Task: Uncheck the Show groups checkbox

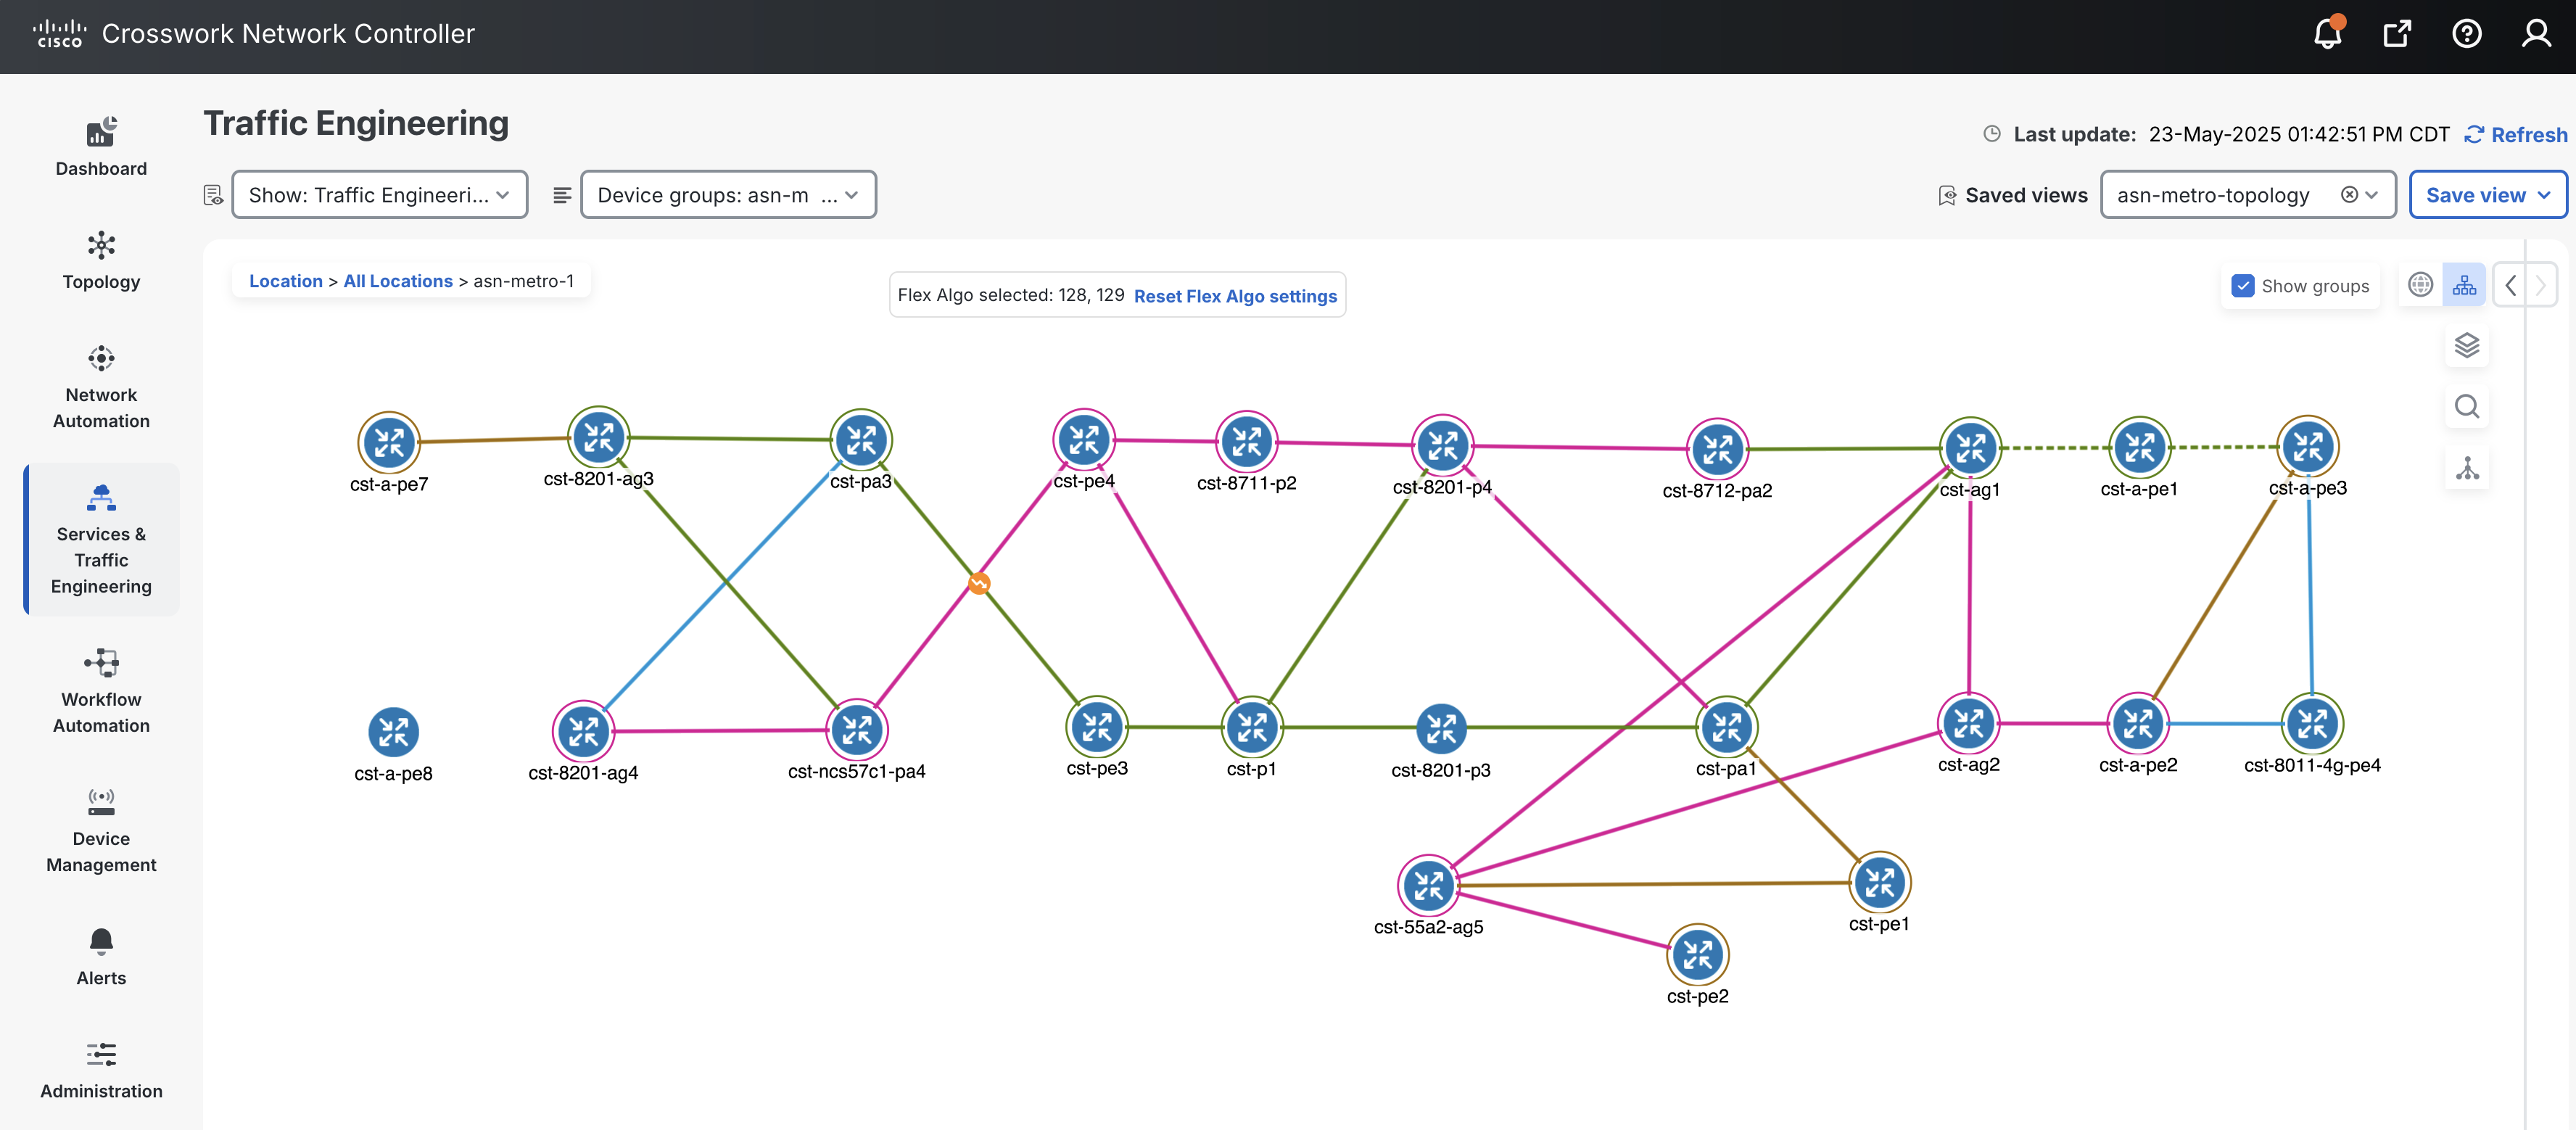Action: (x=2243, y=286)
